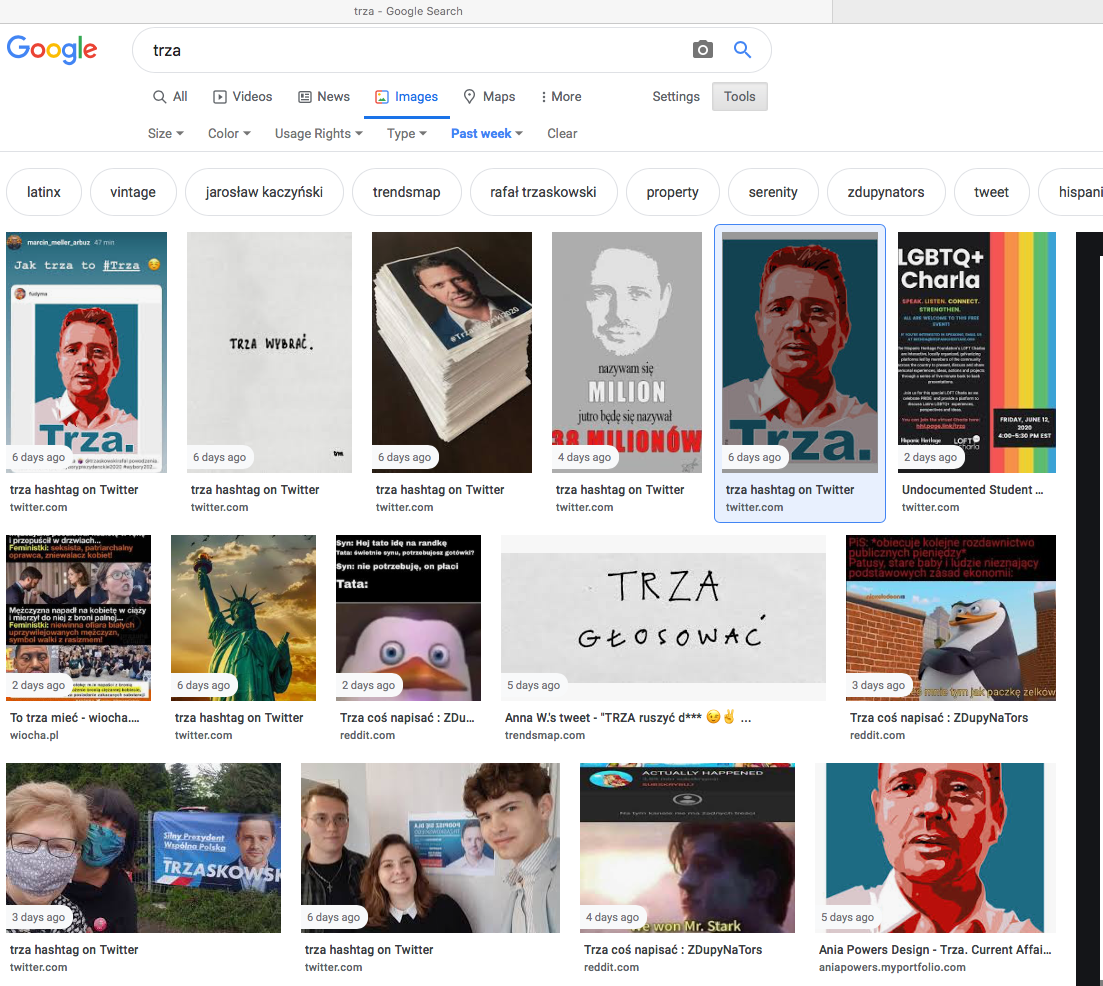Select the zdupynators suggestion chip

(886, 192)
